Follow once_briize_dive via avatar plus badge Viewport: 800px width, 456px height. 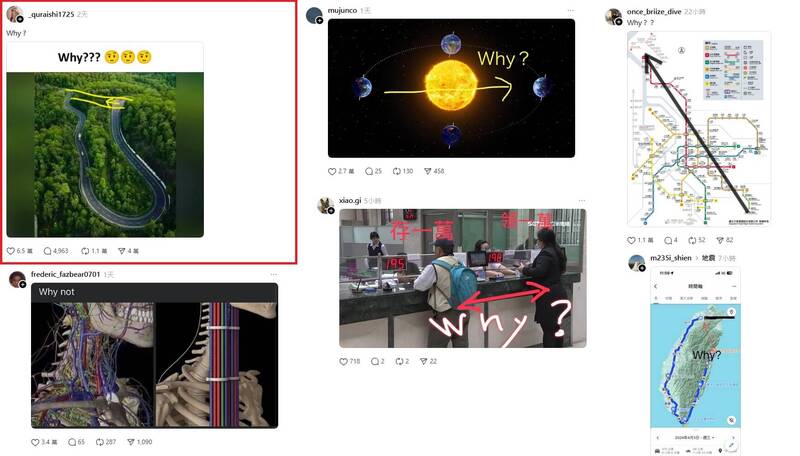point(618,21)
